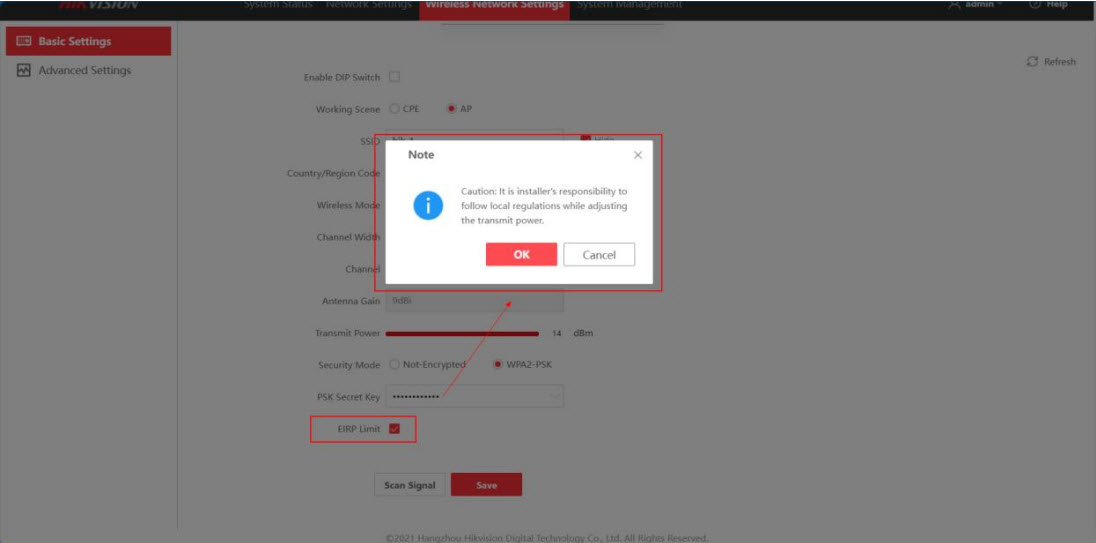This screenshot has width=1096, height=543.
Task: Select the Not-Encrypted security mode
Action: (x=394, y=365)
